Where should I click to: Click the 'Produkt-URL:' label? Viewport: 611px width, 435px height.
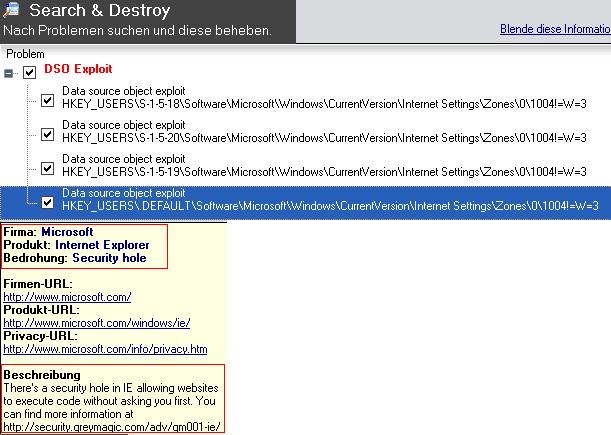(x=41, y=310)
